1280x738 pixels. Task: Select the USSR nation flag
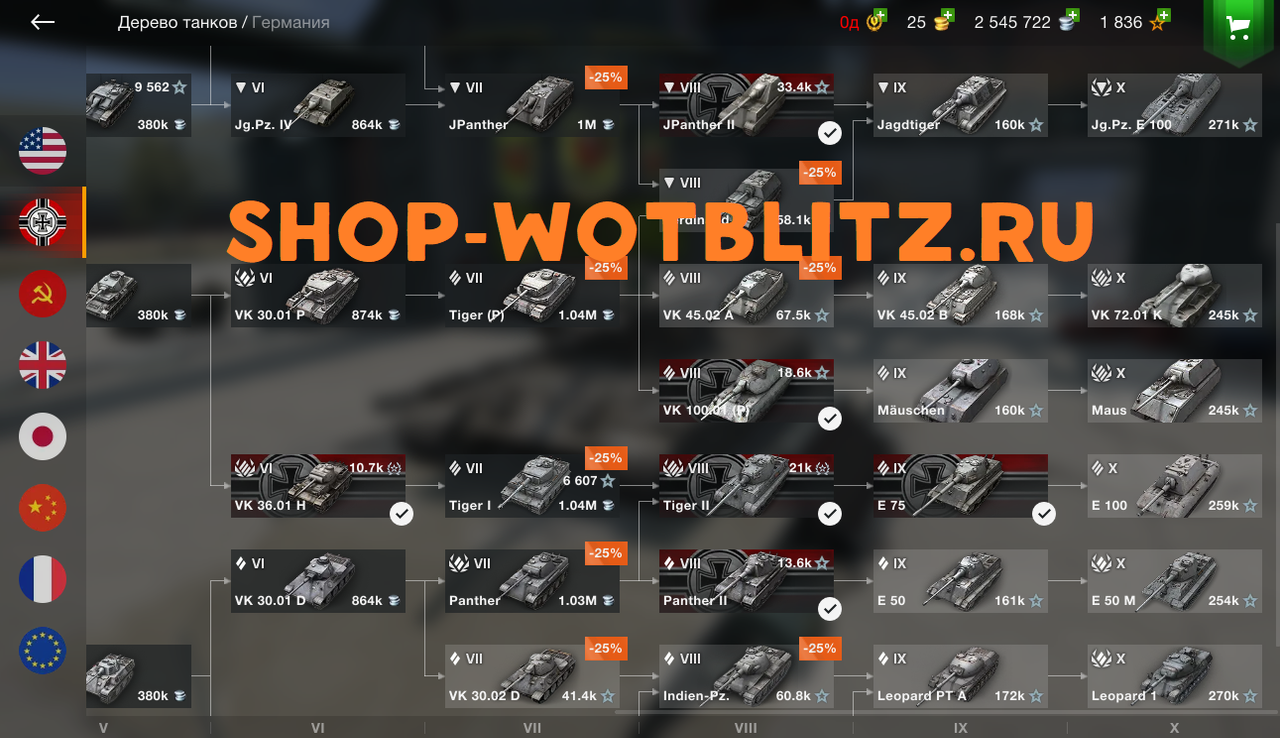point(43,294)
